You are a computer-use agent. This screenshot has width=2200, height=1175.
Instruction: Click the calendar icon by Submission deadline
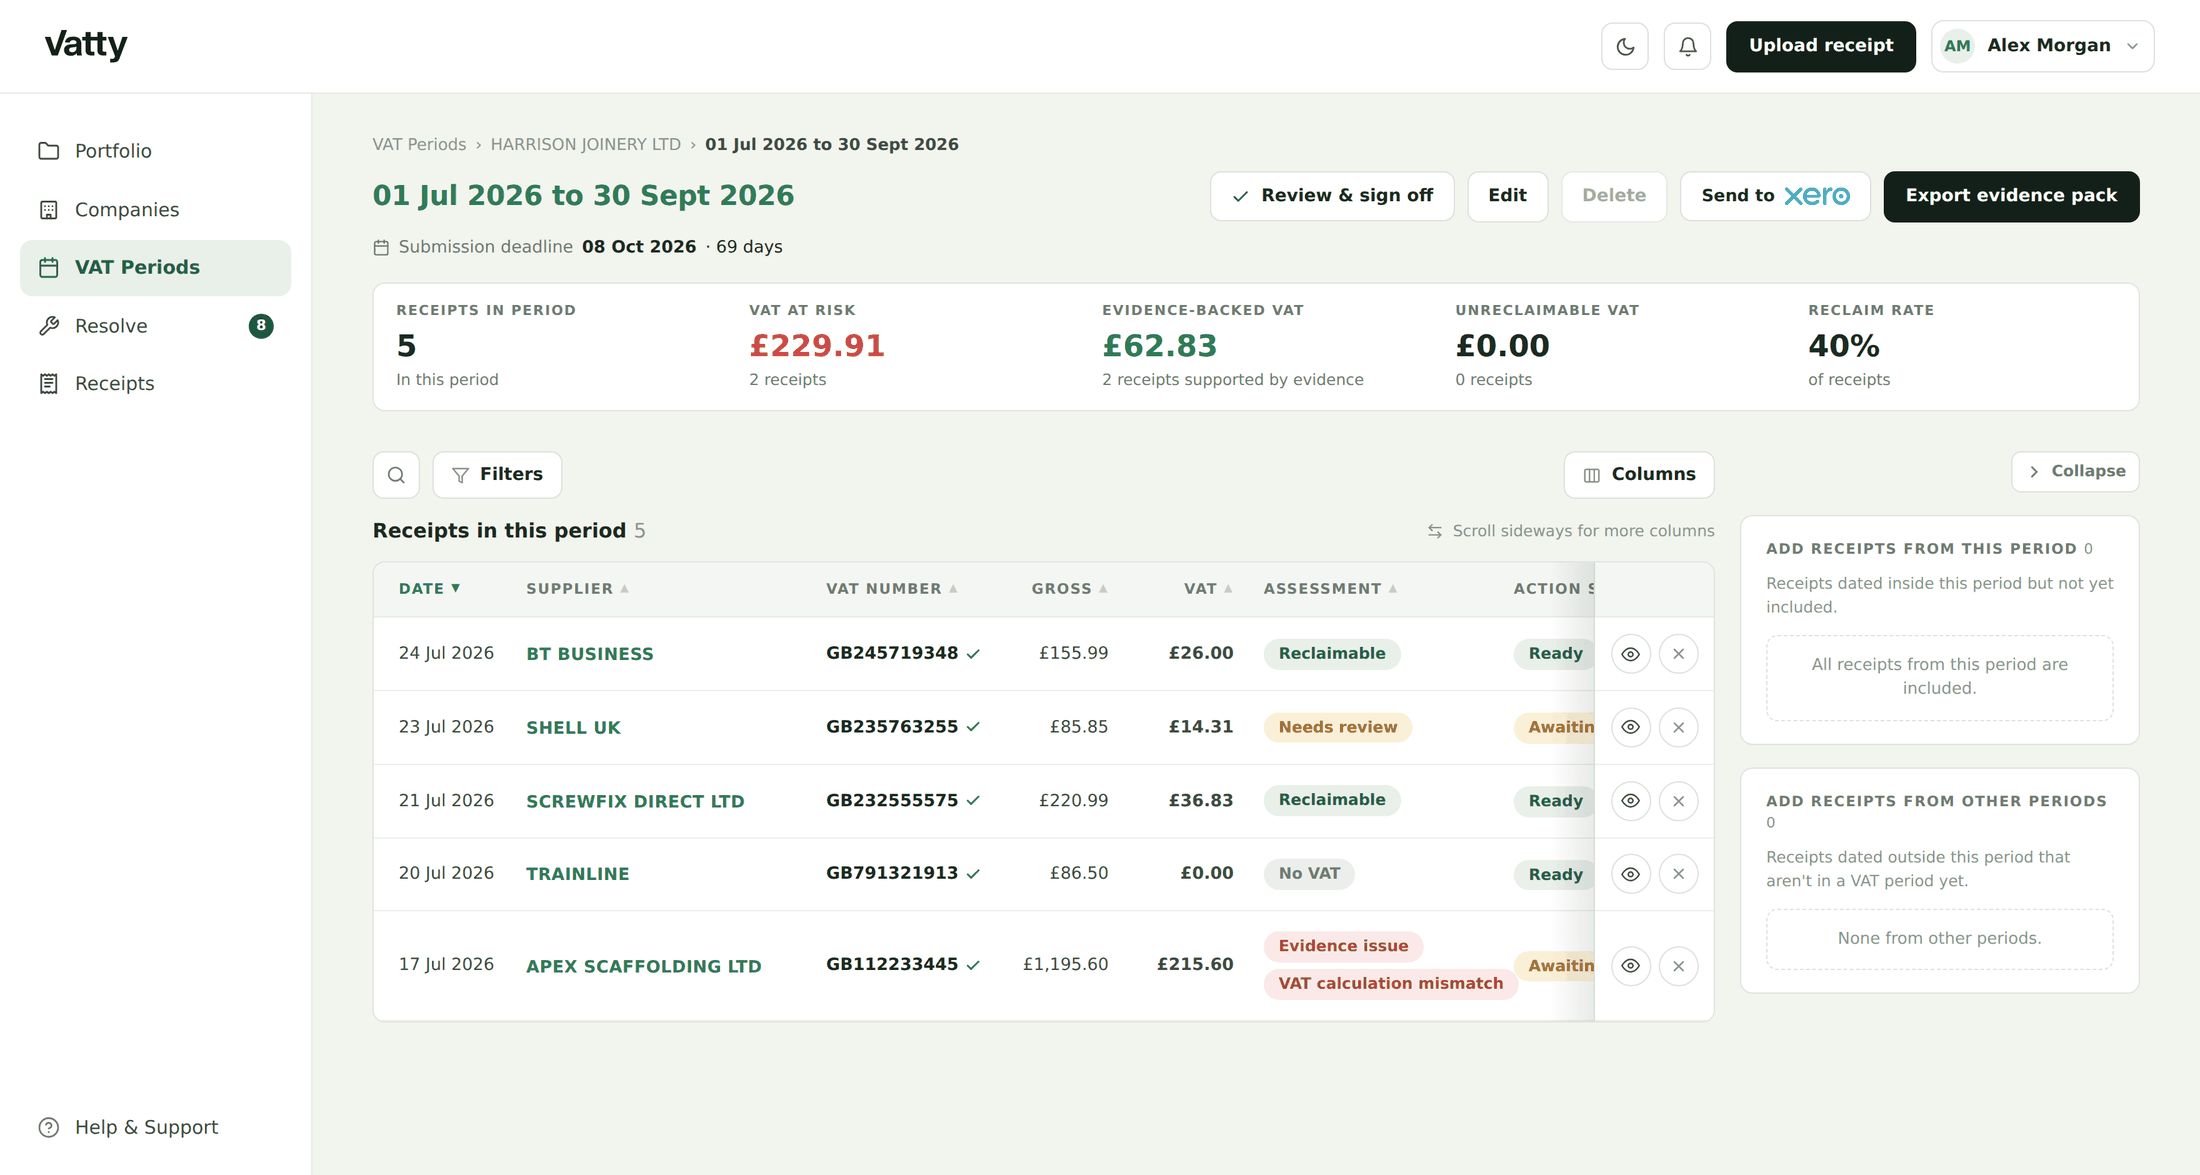(381, 247)
